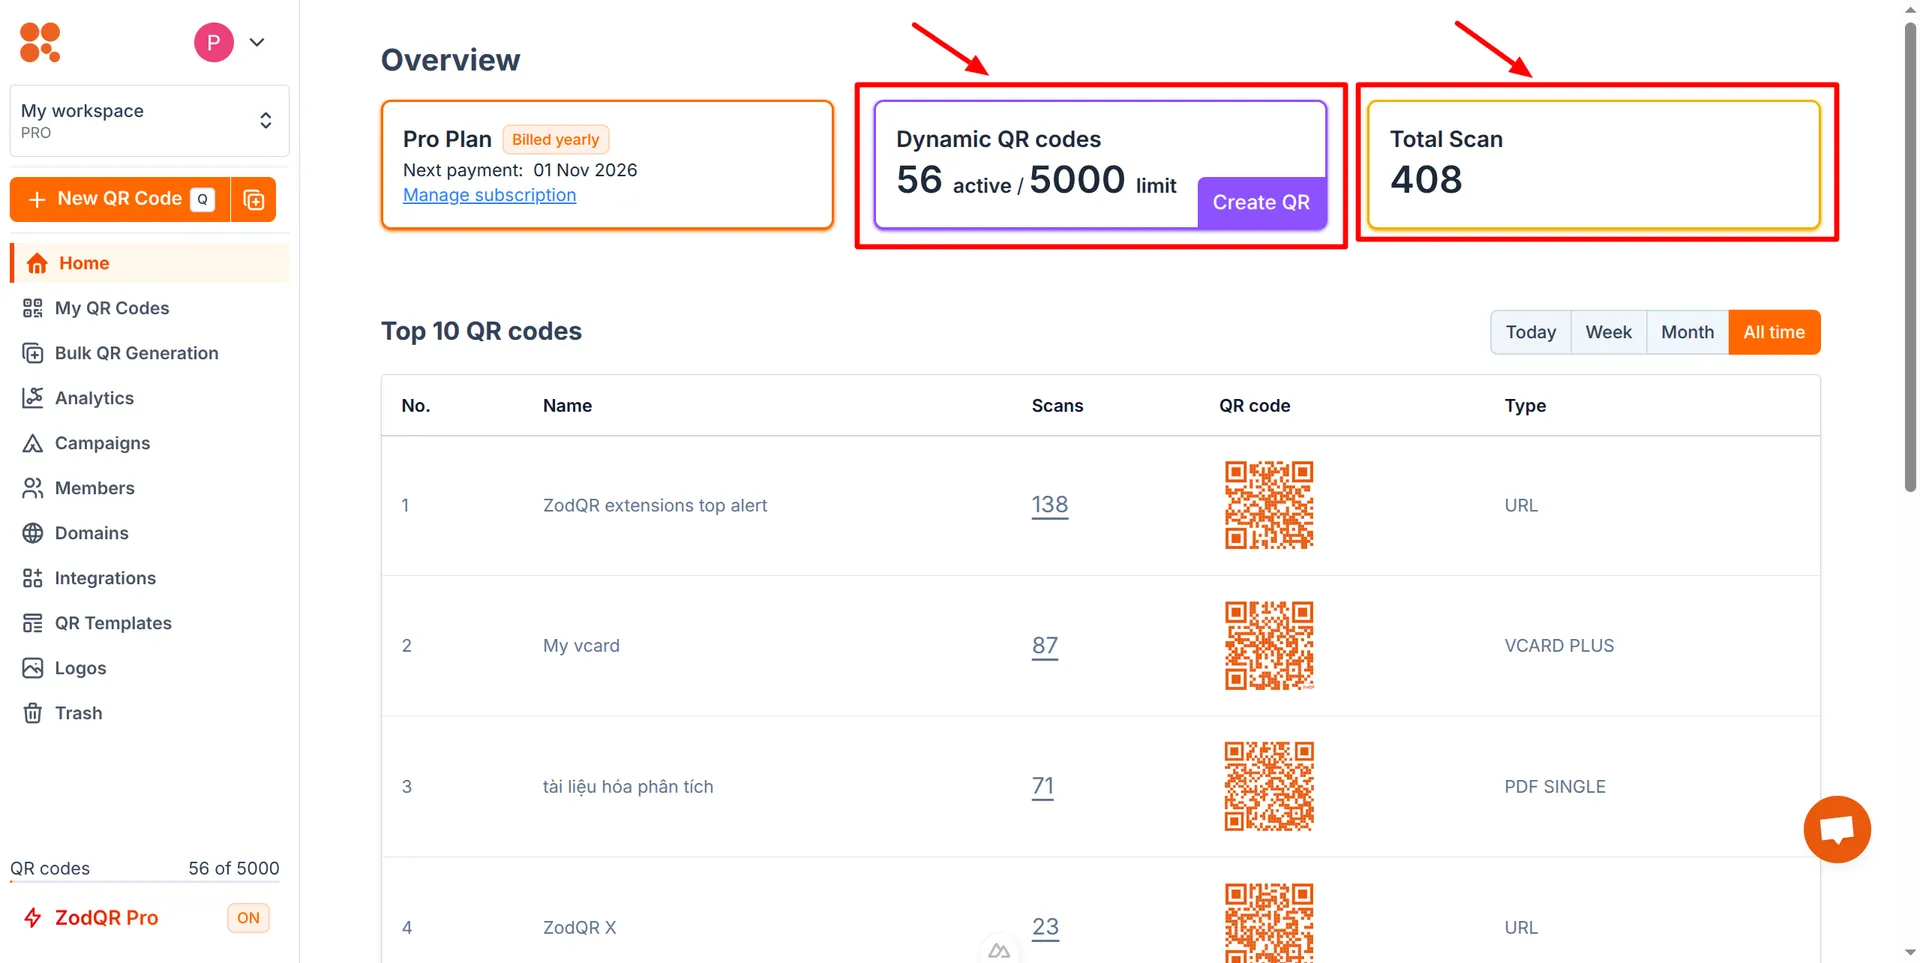1920x963 pixels.
Task: Click the Members people icon
Action: (x=33, y=488)
